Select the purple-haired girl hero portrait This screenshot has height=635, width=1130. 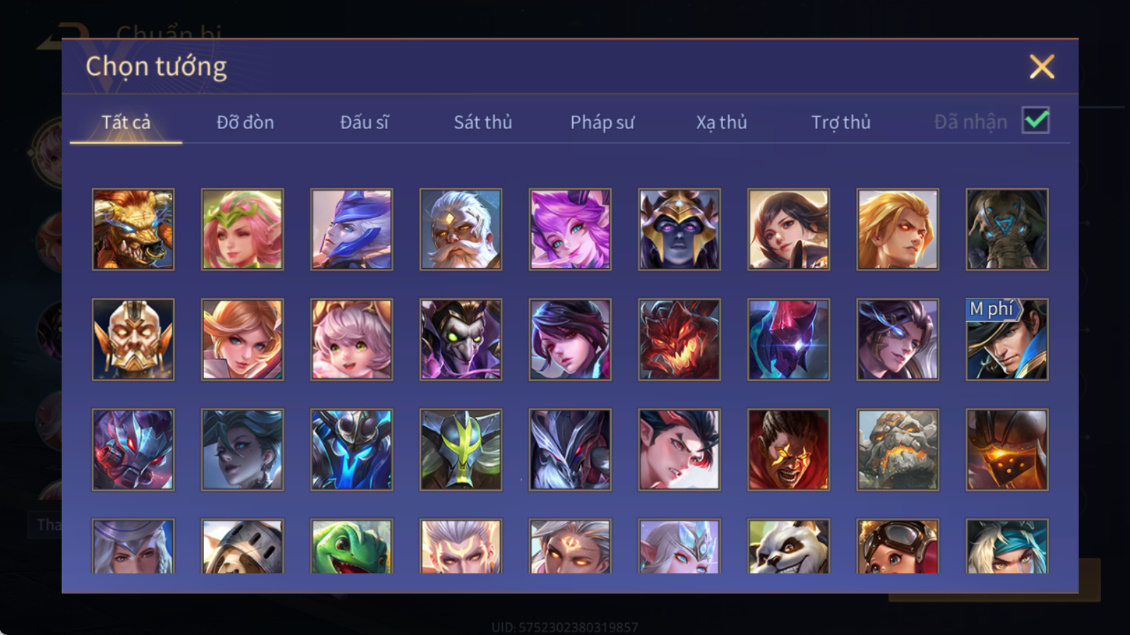coord(570,229)
